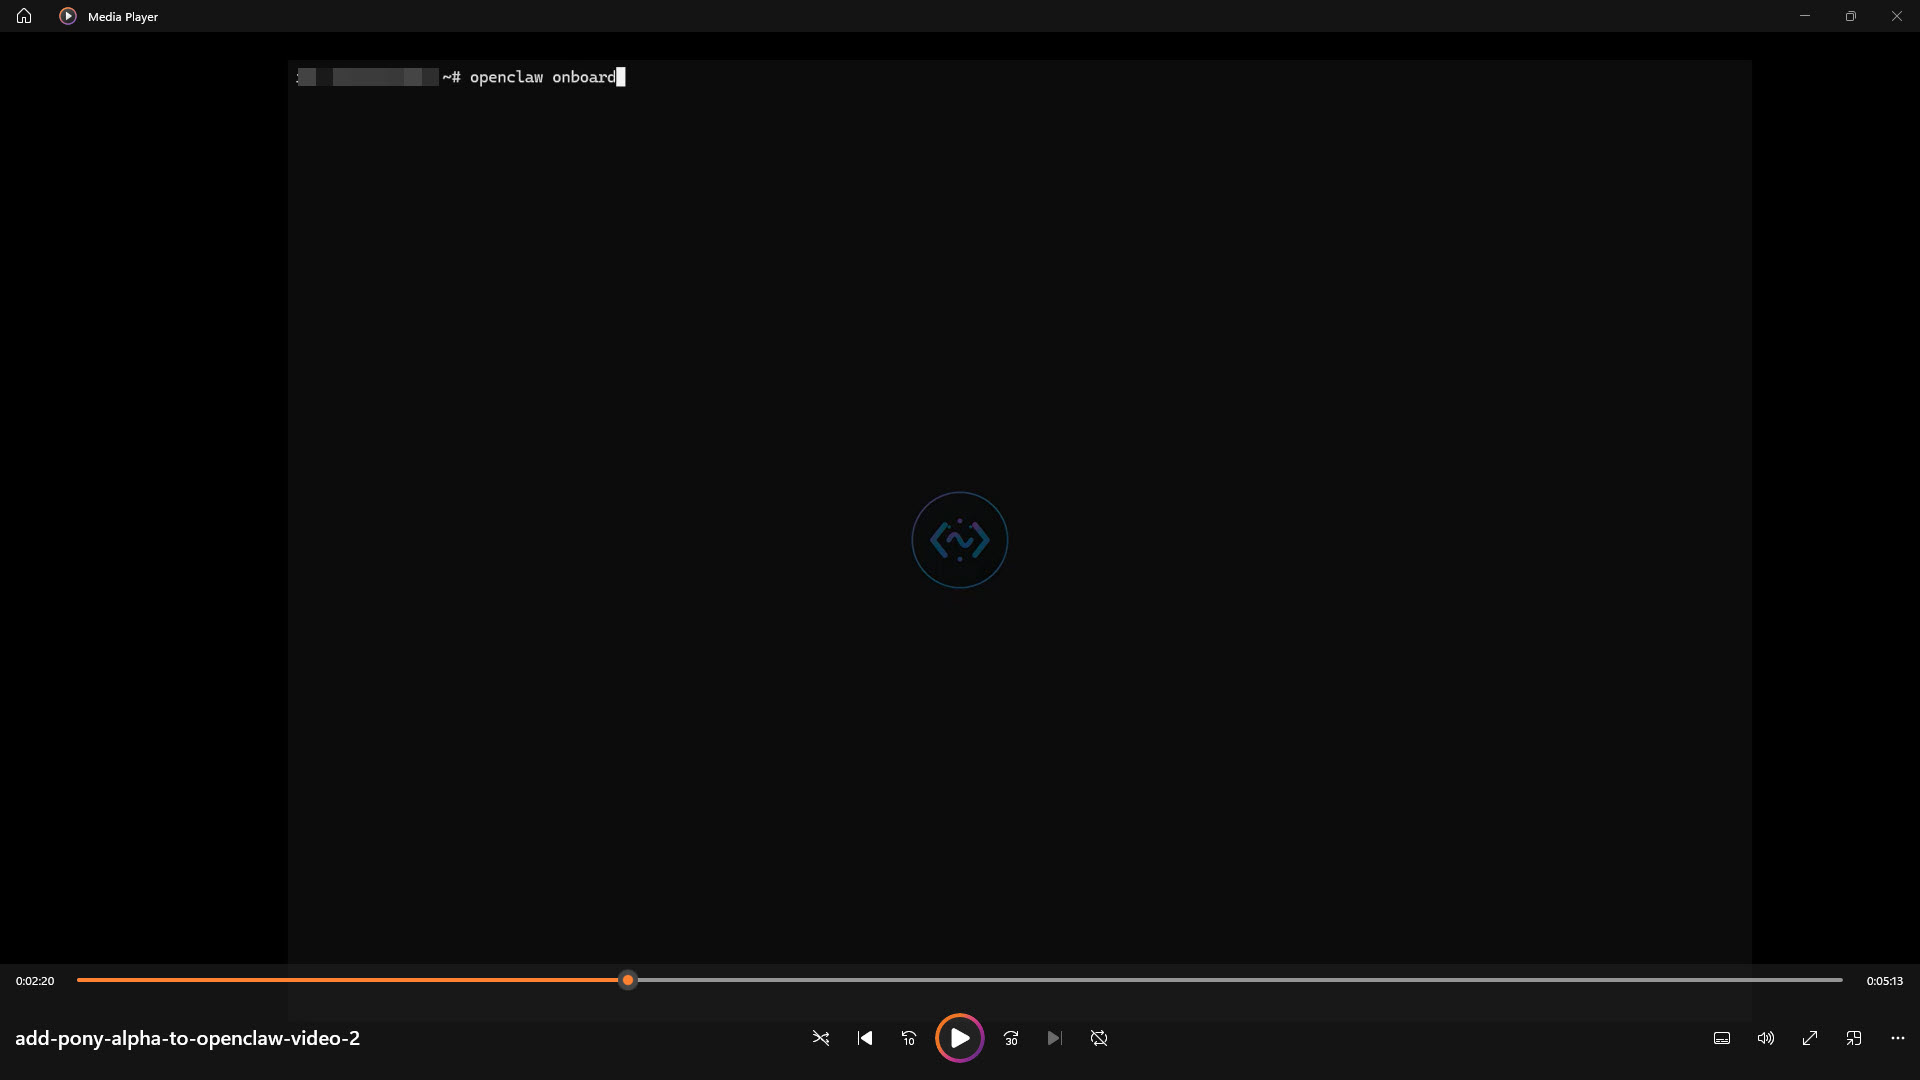This screenshot has width=1920, height=1080.
Task: Mute audio using the speaker icon
Action: point(1766,1038)
